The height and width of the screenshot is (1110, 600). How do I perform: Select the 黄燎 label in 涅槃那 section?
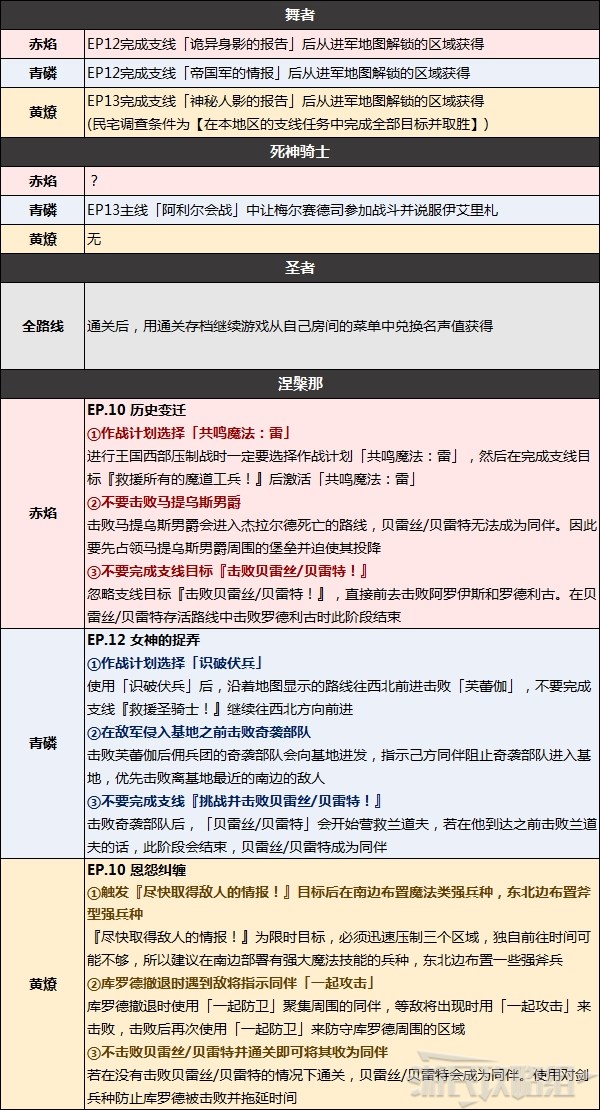pyautogui.click(x=42, y=983)
